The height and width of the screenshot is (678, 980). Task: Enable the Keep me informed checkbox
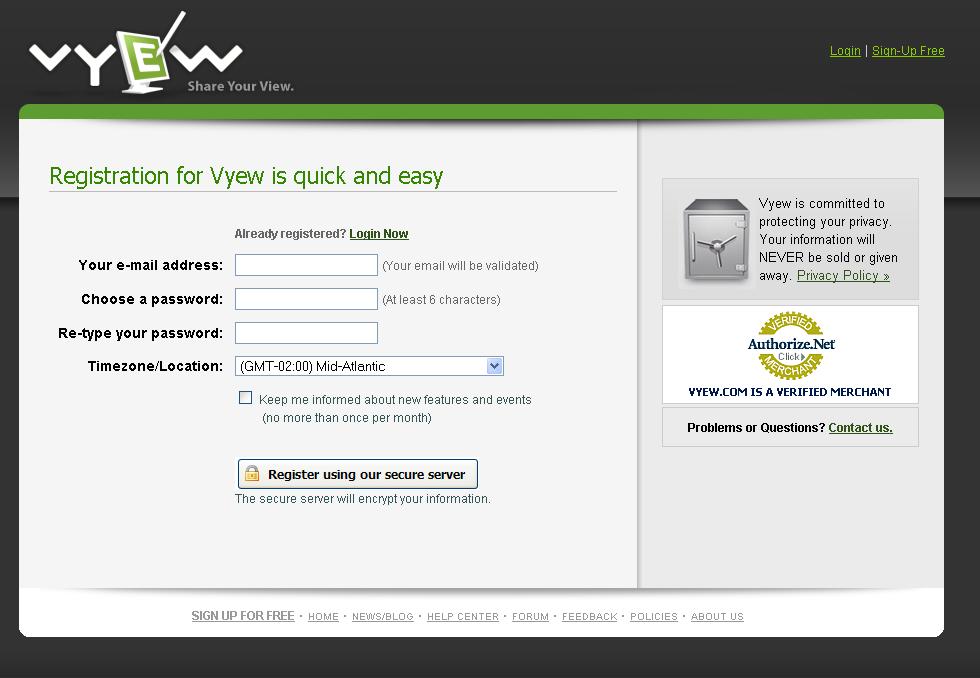click(246, 398)
